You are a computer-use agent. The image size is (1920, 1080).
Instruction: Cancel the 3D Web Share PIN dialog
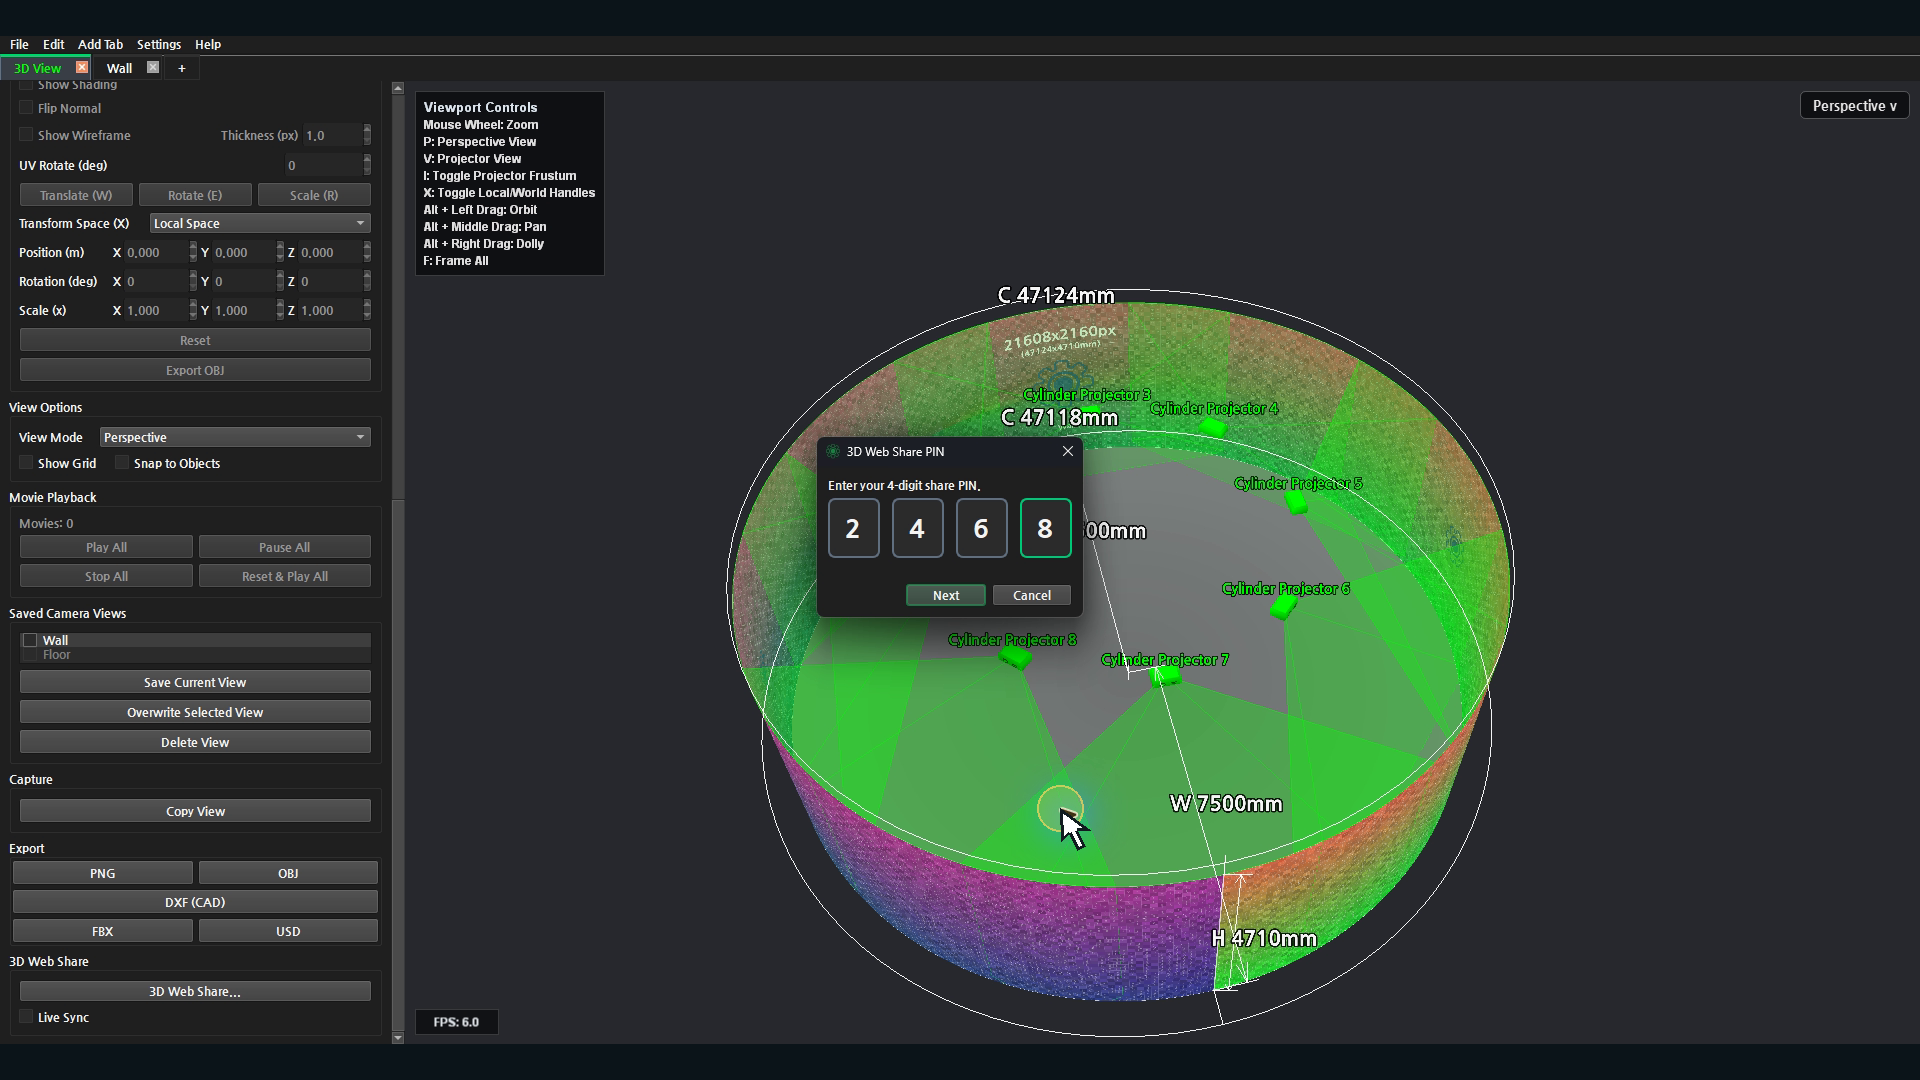coord(1032,595)
